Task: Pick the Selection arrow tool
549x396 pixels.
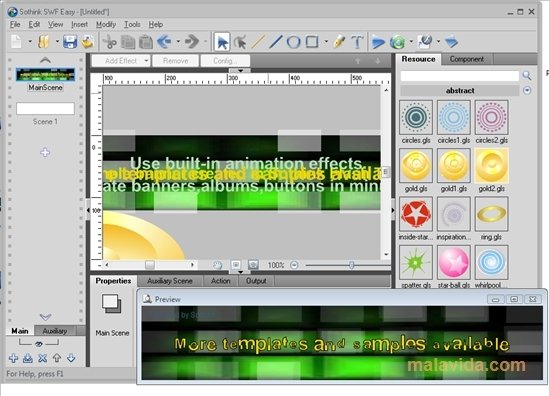Action: [x=222, y=42]
